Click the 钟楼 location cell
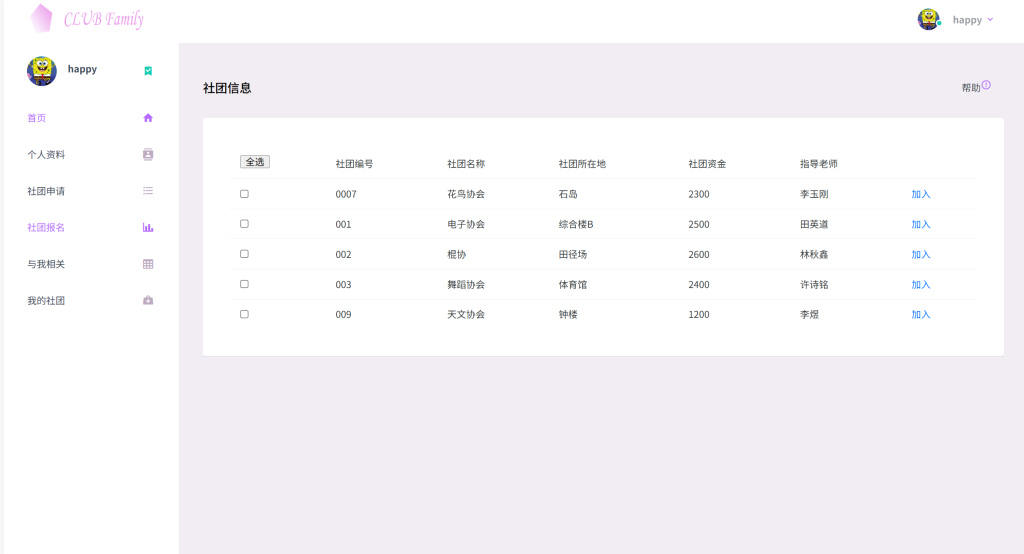This screenshot has height=554, width=1024. 568,314
